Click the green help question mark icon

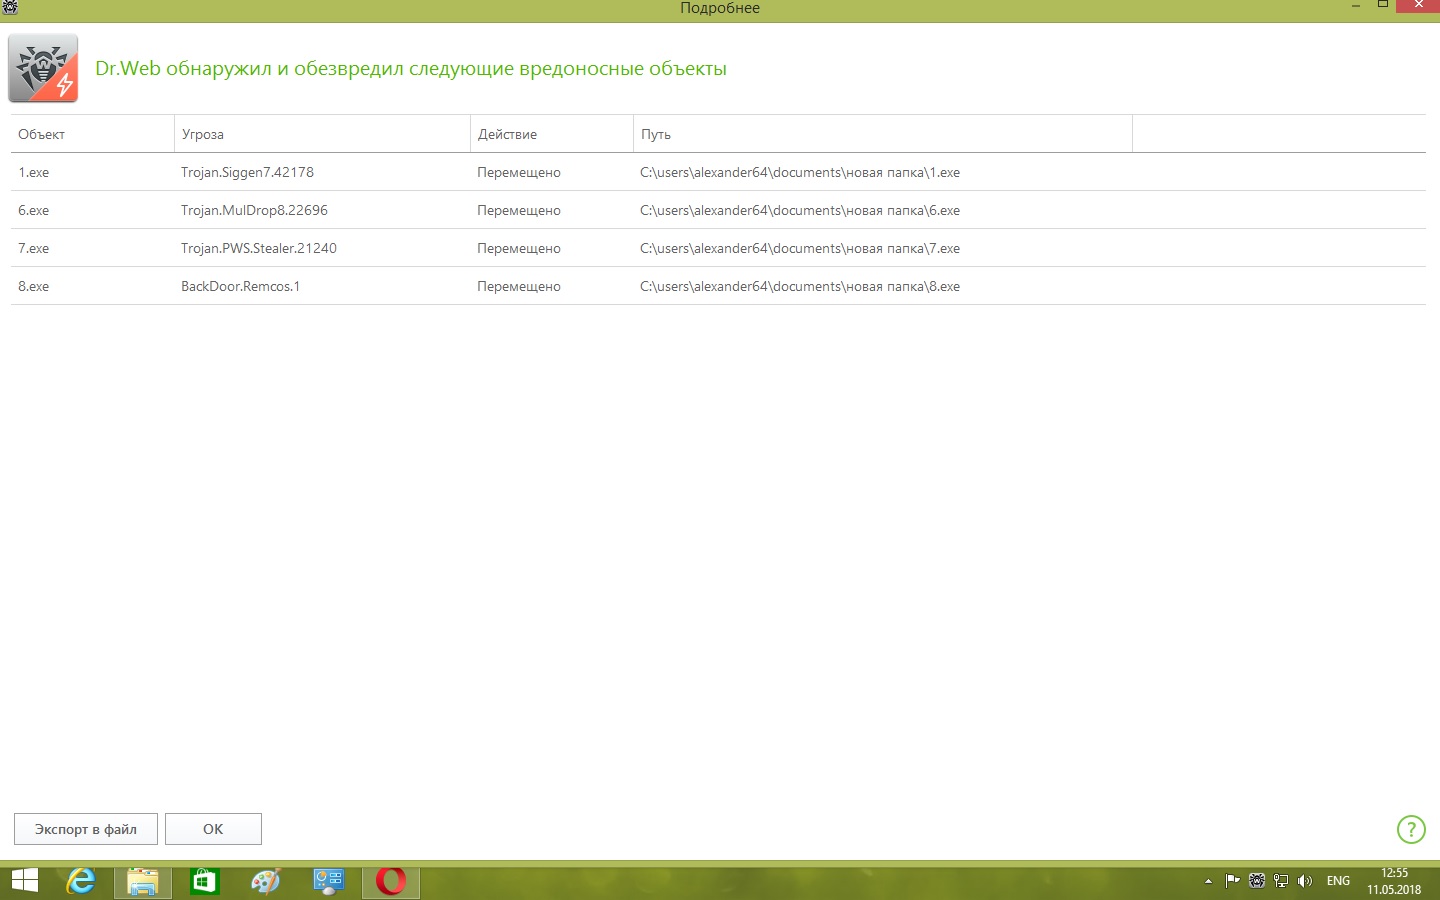coord(1410,829)
